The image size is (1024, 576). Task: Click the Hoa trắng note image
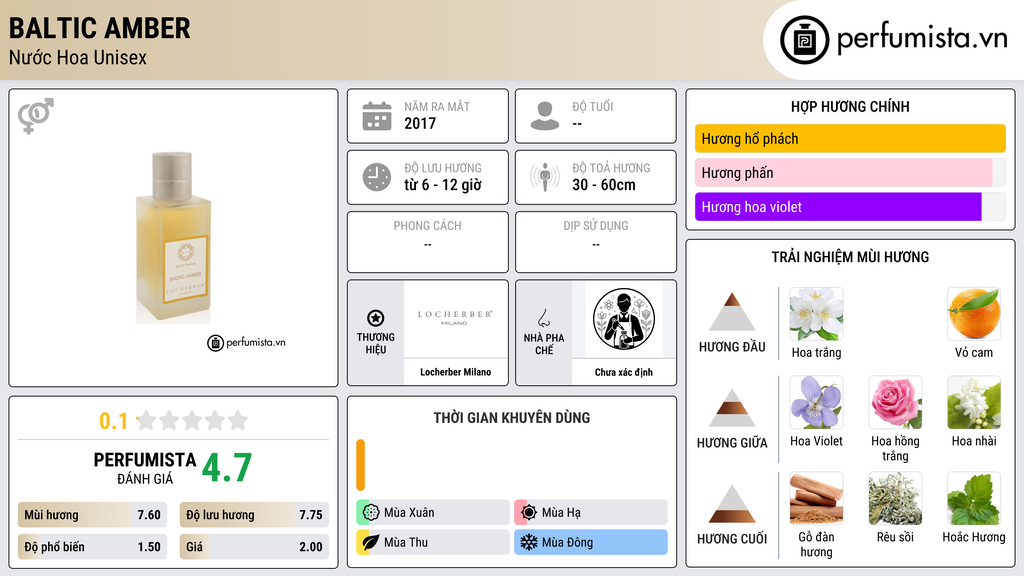point(816,314)
